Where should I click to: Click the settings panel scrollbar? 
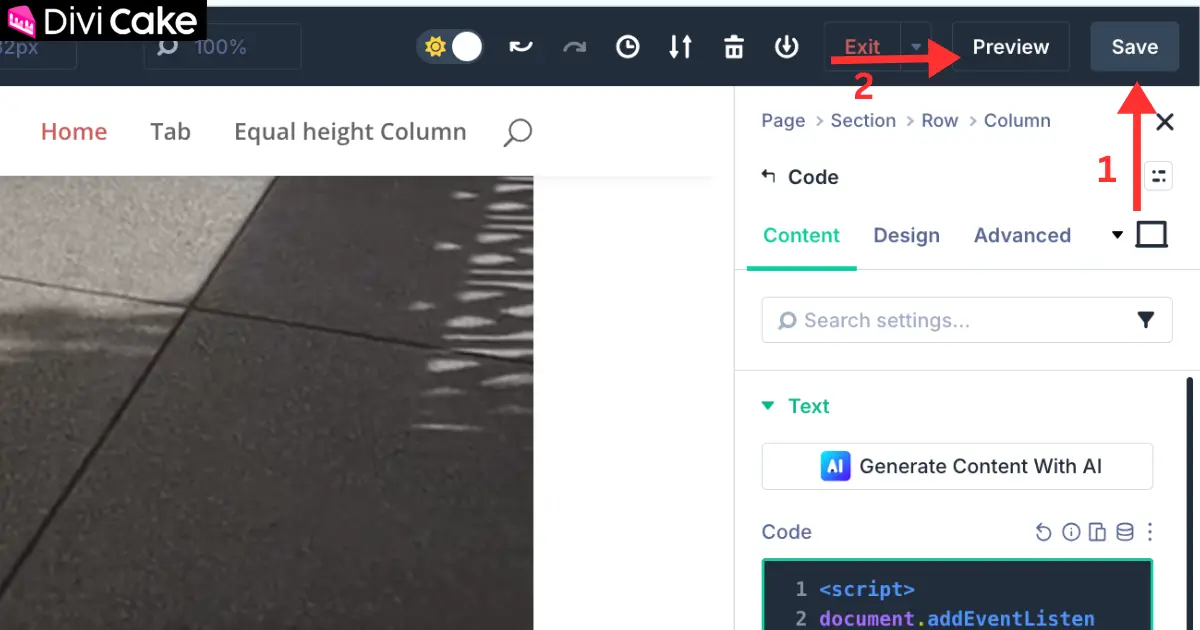click(x=1190, y=503)
